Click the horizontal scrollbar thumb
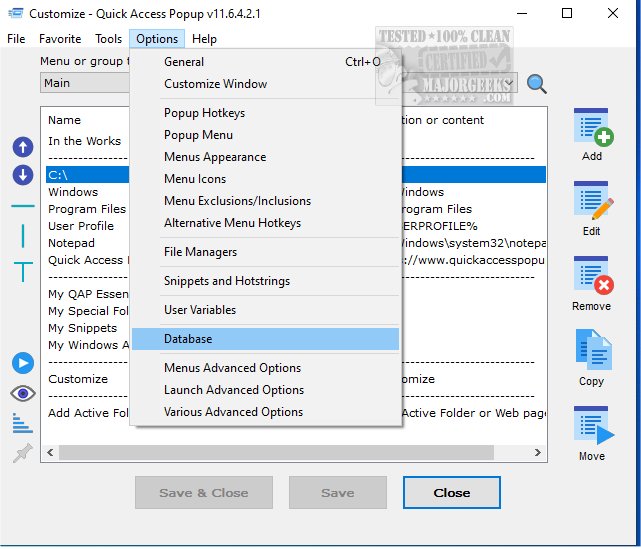 tap(276, 453)
